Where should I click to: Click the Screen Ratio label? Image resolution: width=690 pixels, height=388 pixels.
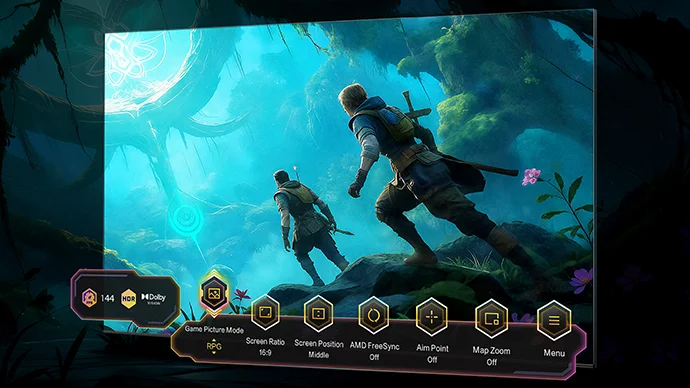[265, 341]
